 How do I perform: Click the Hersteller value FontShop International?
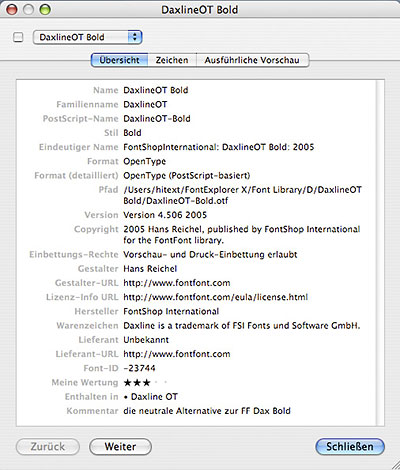171,311
